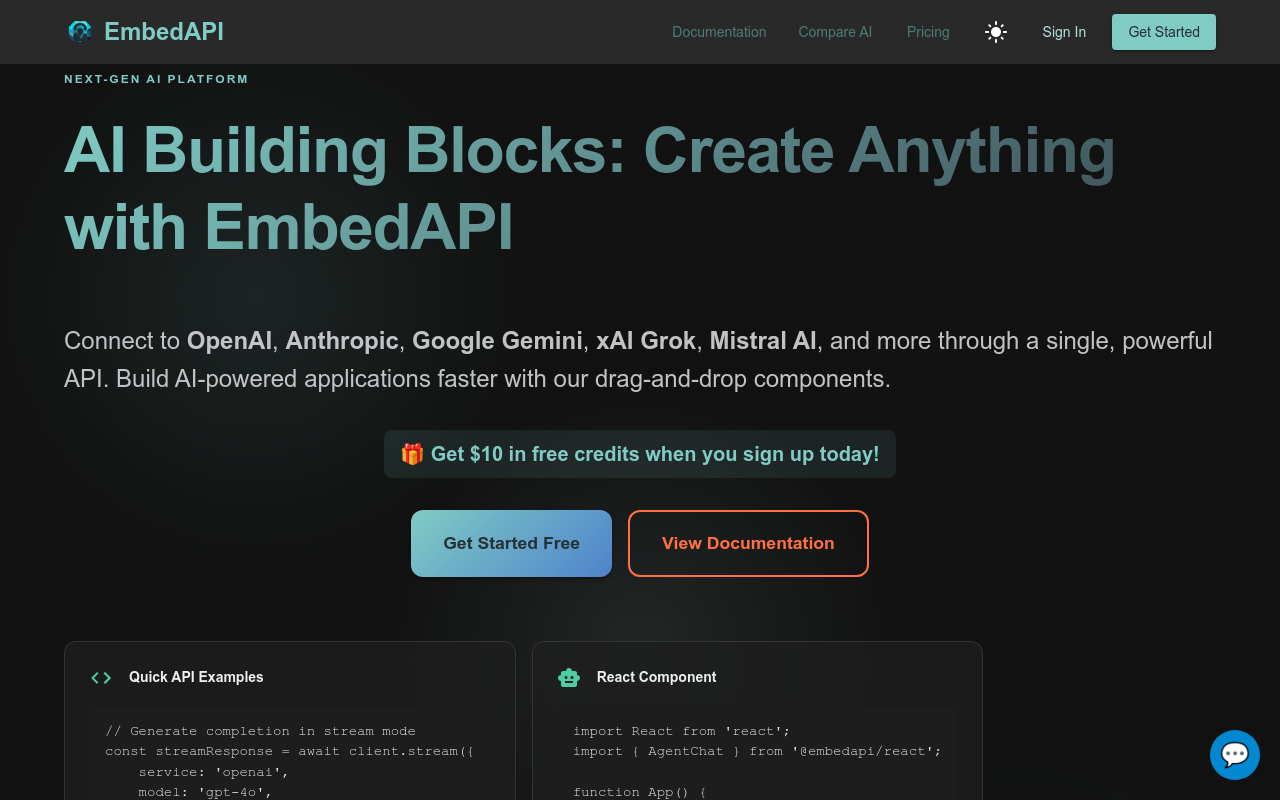Toggle the light/dark theme sun icon

coord(996,32)
